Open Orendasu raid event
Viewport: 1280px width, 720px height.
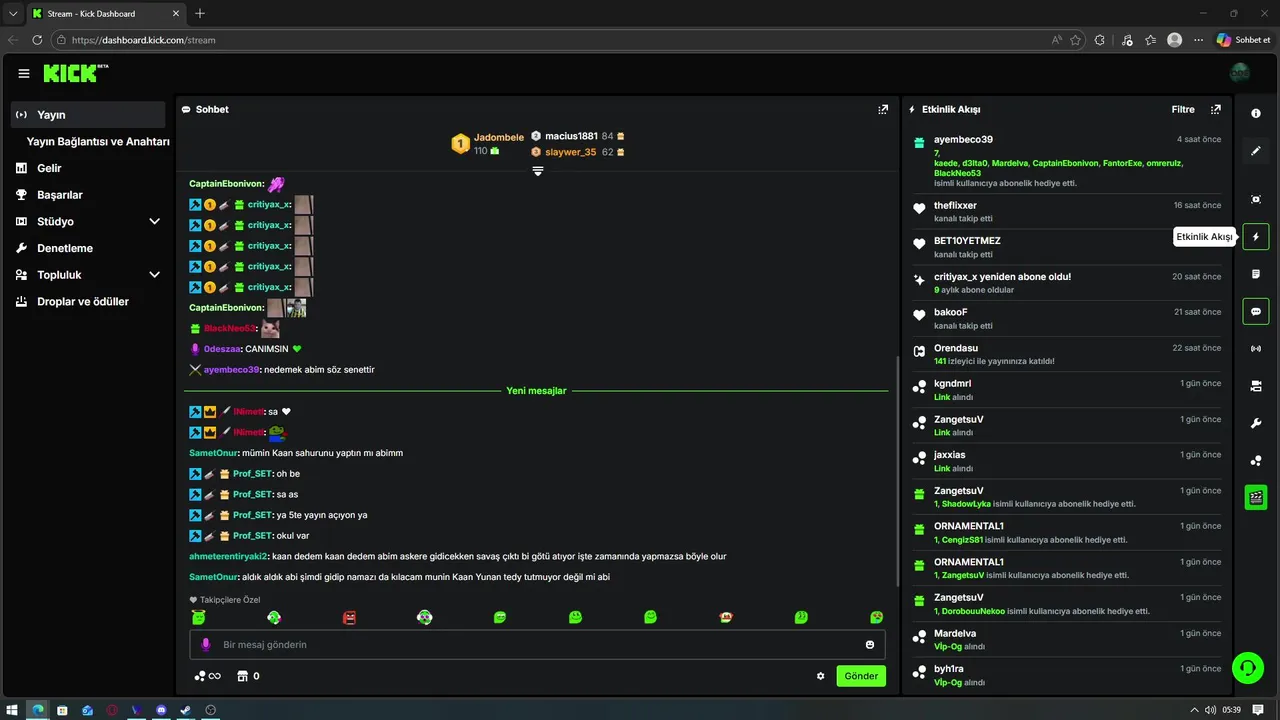point(1068,354)
